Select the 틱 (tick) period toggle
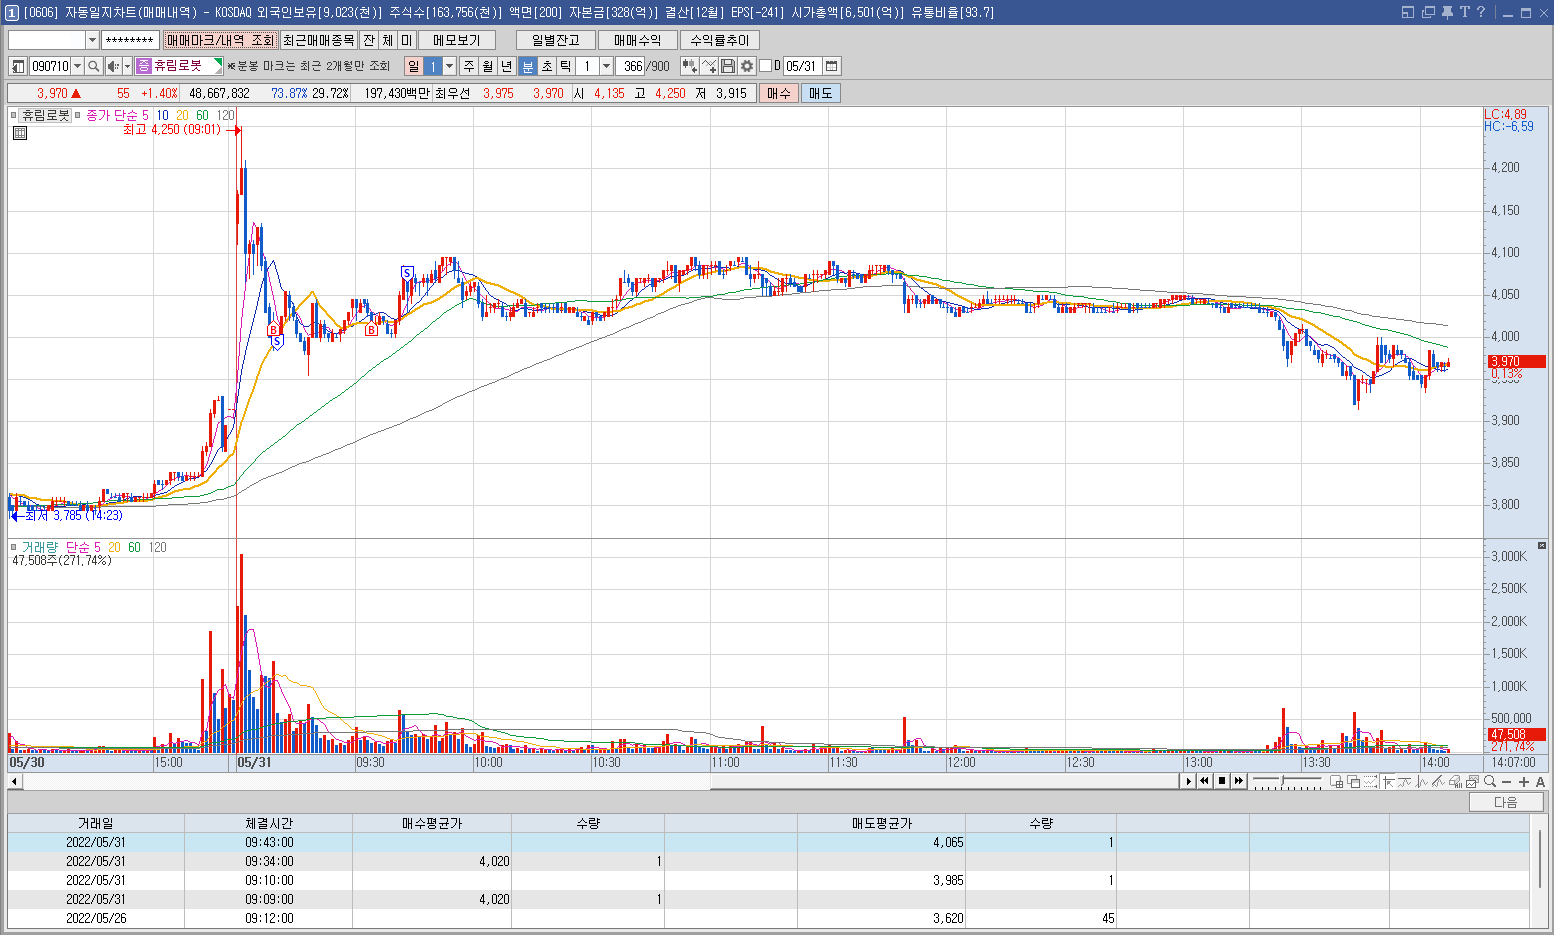The height and width of the screenshot is (935, 1554). [566, 66]
